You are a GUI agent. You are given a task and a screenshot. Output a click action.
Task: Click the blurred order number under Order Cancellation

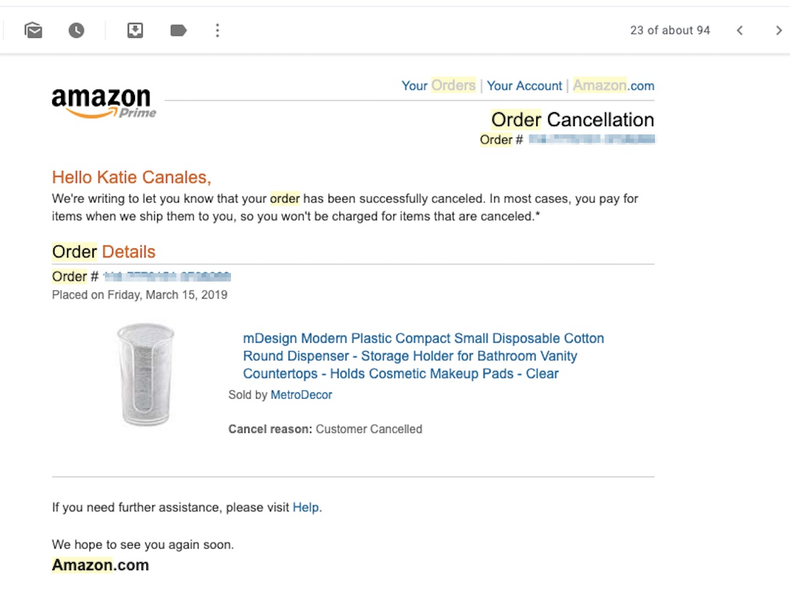(591, 140)
